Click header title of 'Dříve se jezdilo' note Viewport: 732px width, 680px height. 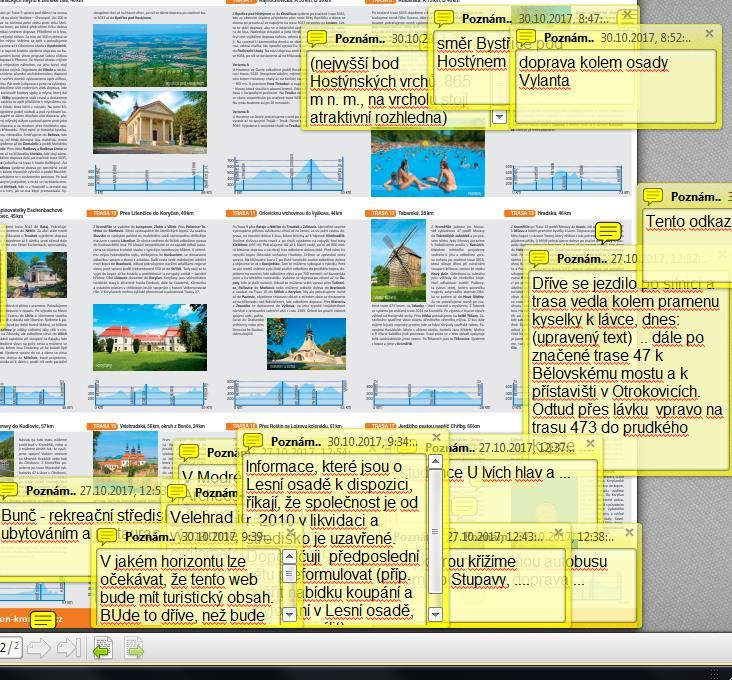[x=582, y=259]
